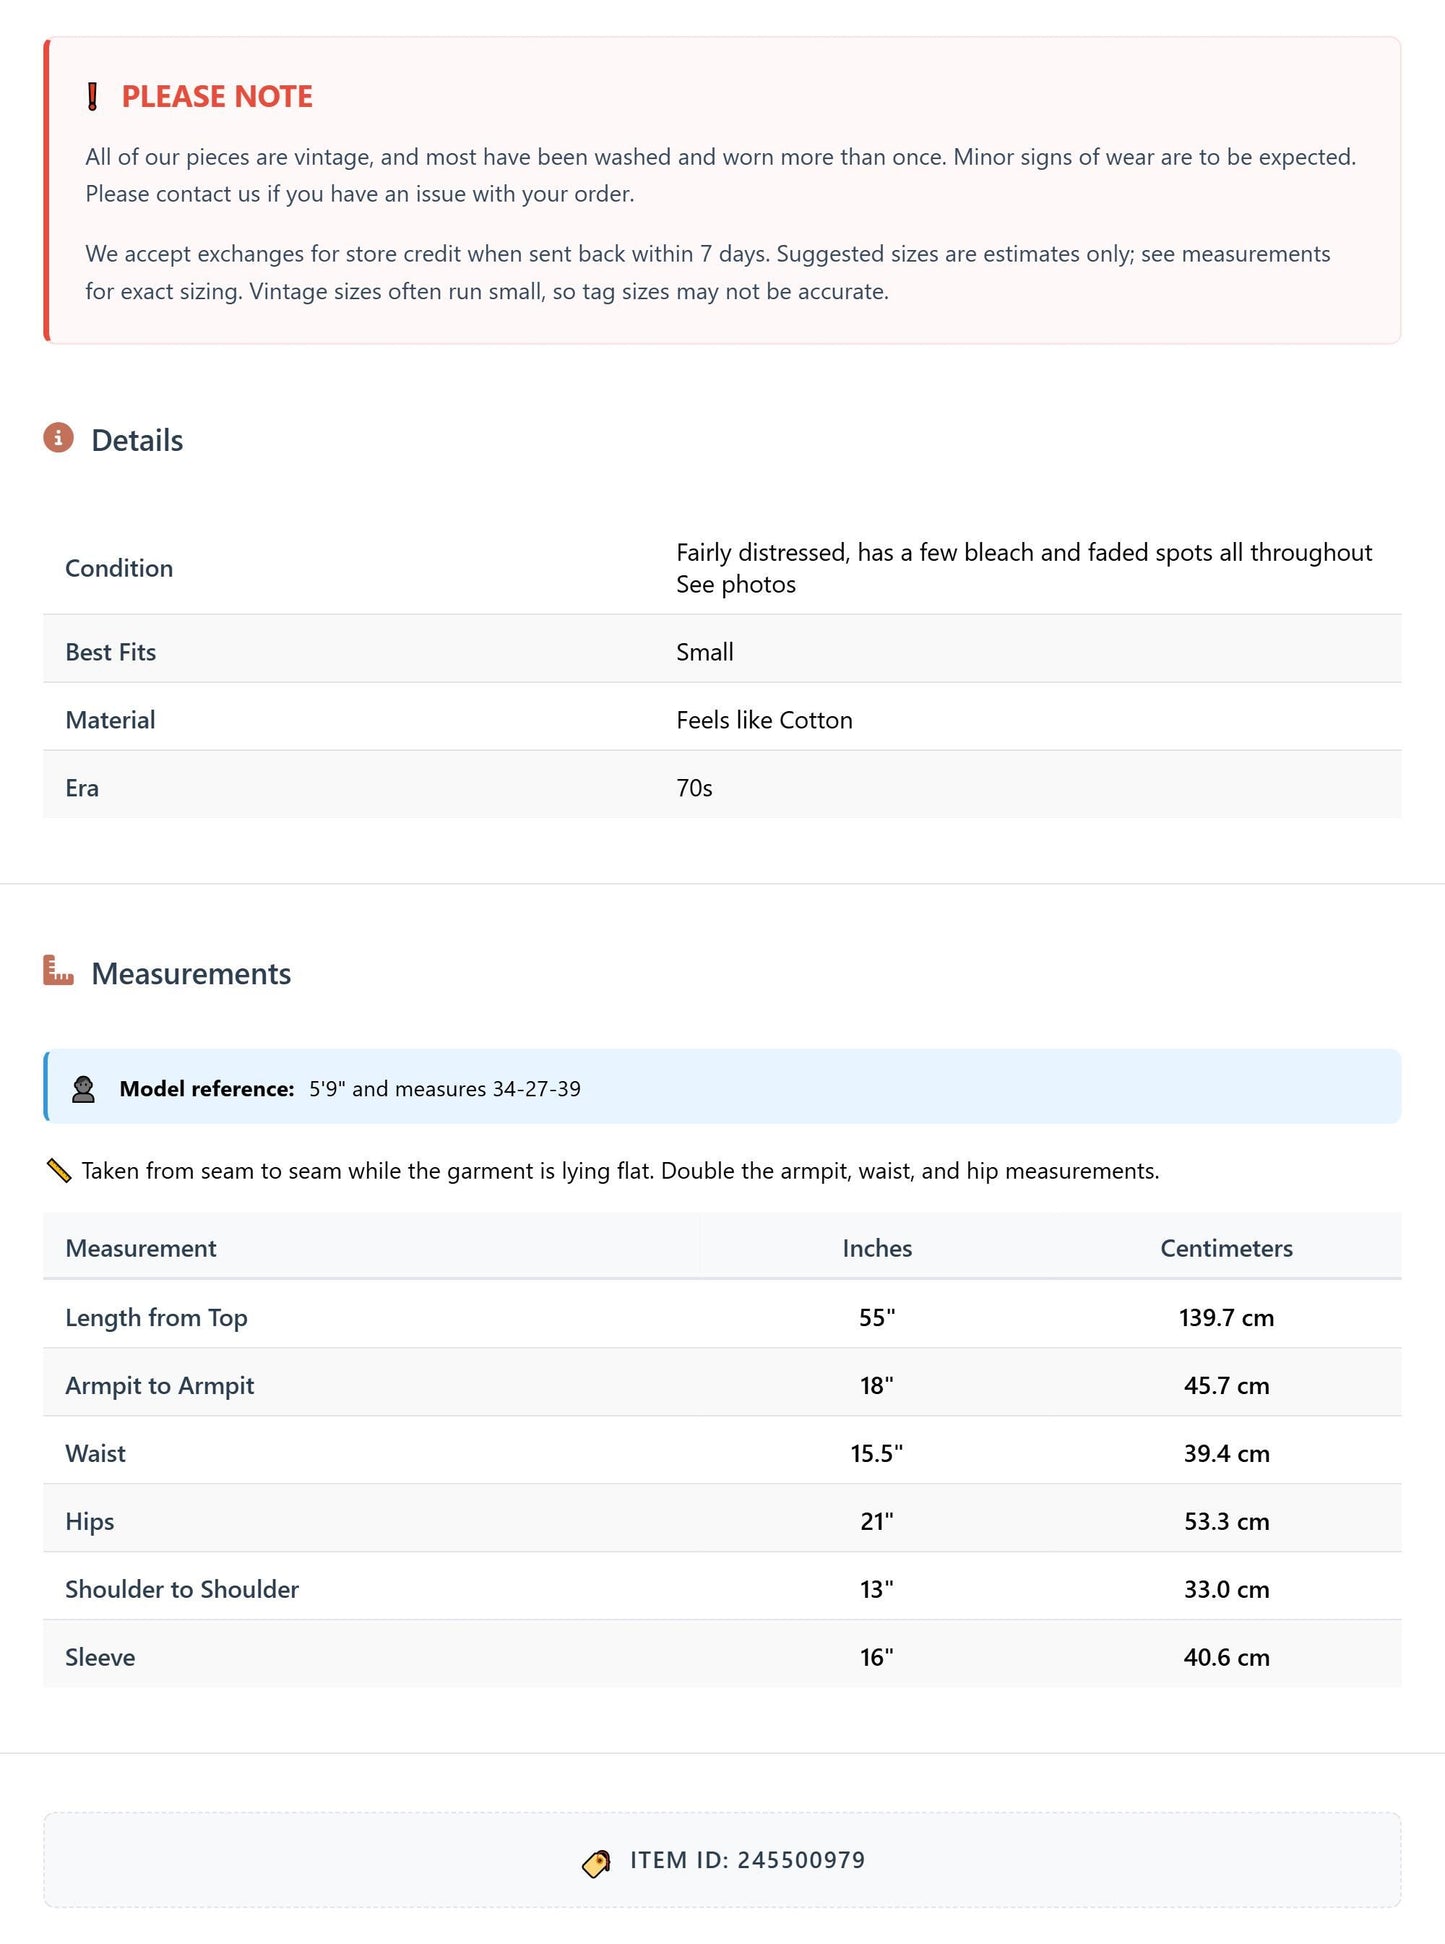Select the PLEASE NOTE heading
The height and width of the screenshot is (1944, 1445).
tap(217, 96)
